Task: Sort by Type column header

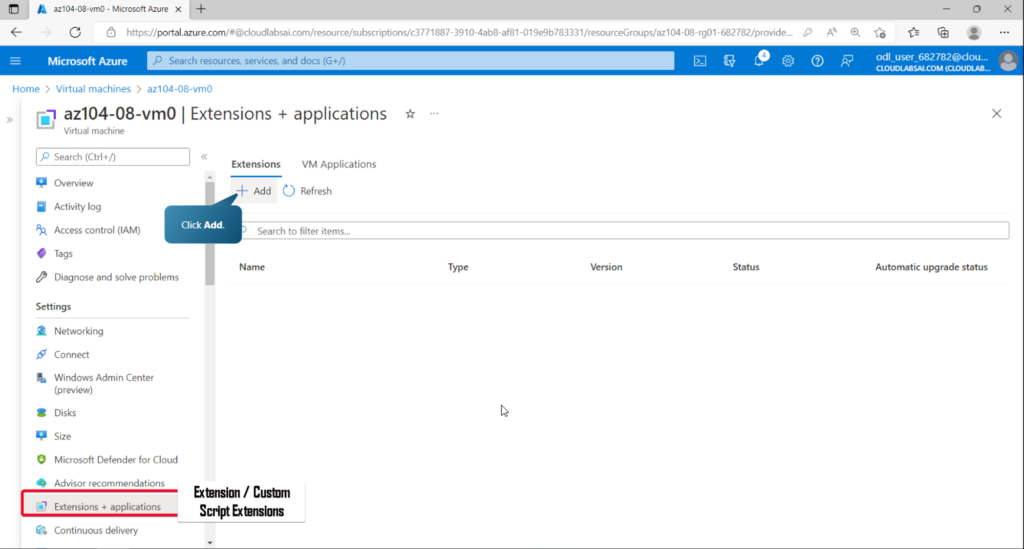Action: (458, 267)
